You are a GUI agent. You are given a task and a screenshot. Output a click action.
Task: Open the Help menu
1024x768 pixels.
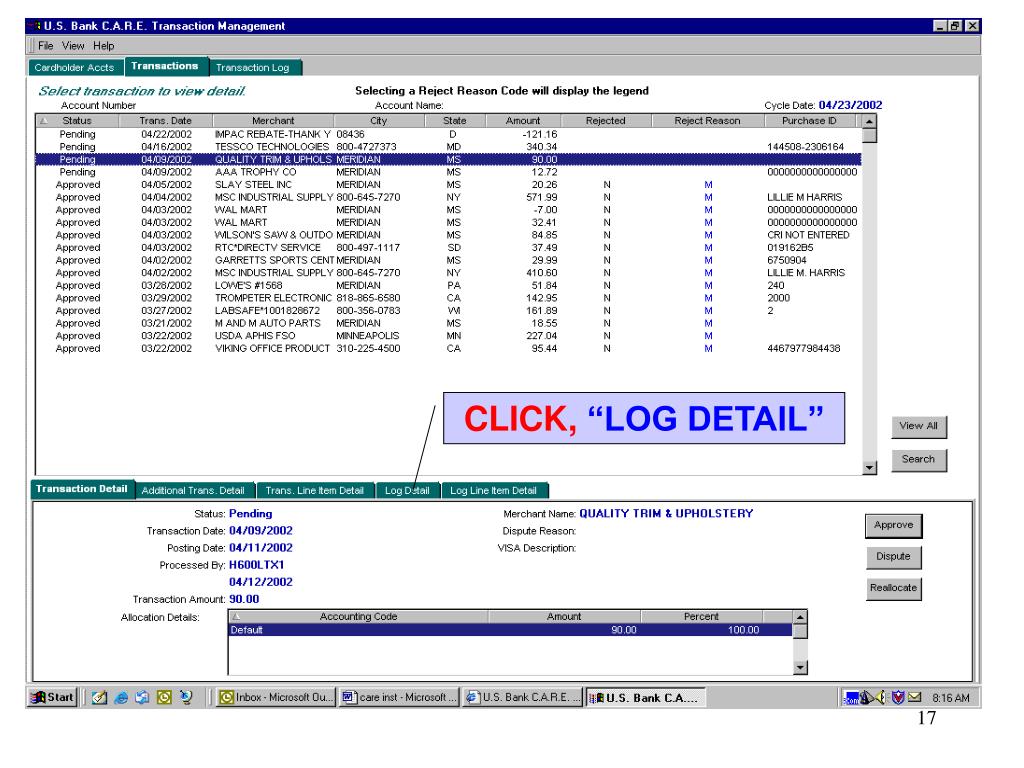click(103, 46)
